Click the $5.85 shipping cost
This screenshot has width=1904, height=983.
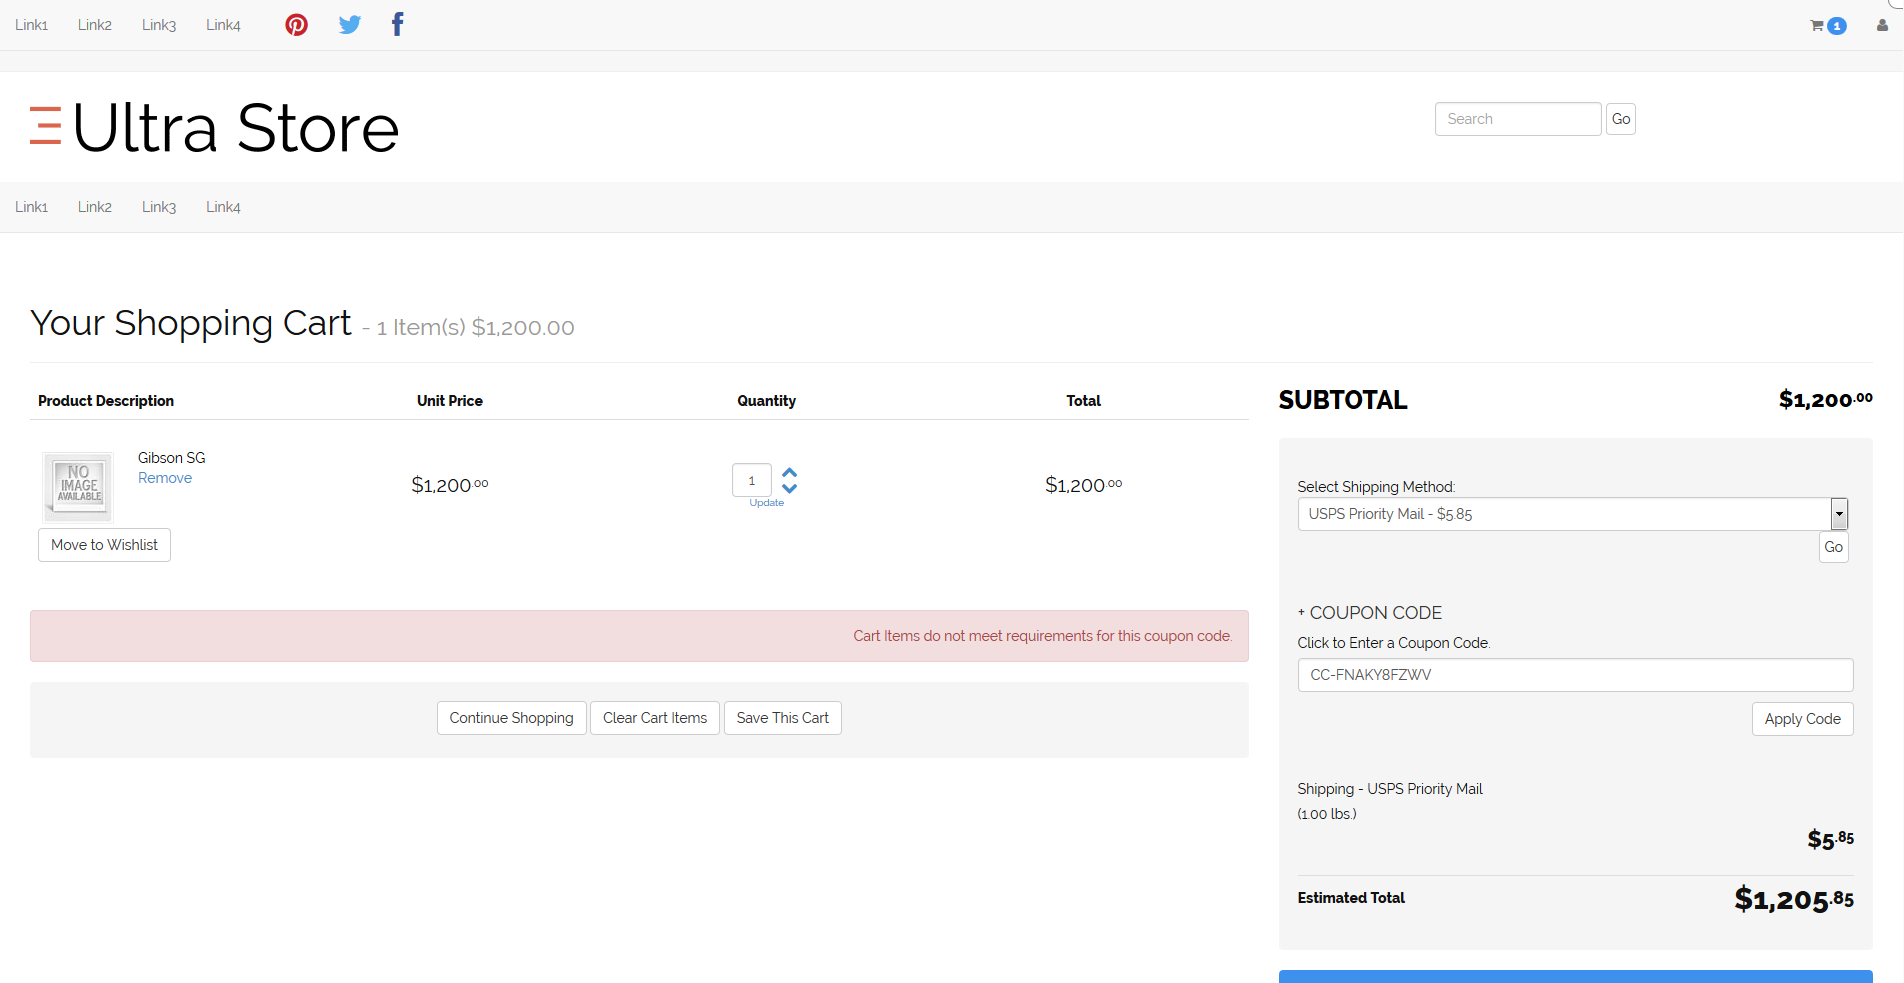point(1830,839)
